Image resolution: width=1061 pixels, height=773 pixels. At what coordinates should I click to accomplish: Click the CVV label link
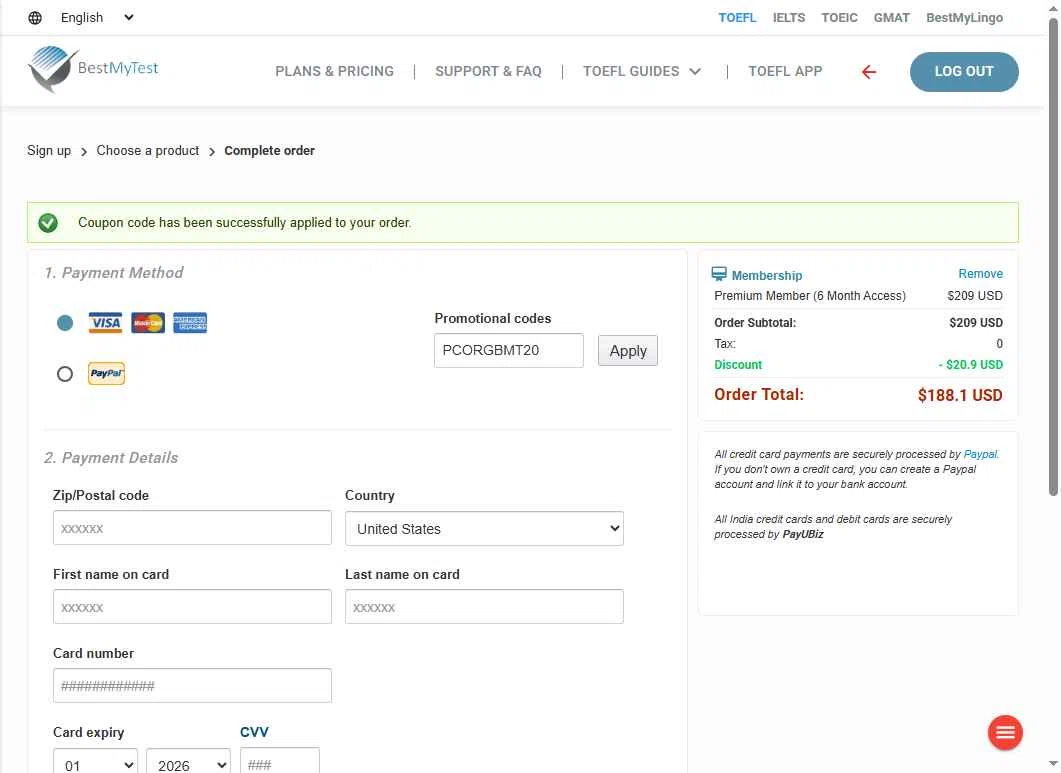pyautogui.click(x=254, y=732)
